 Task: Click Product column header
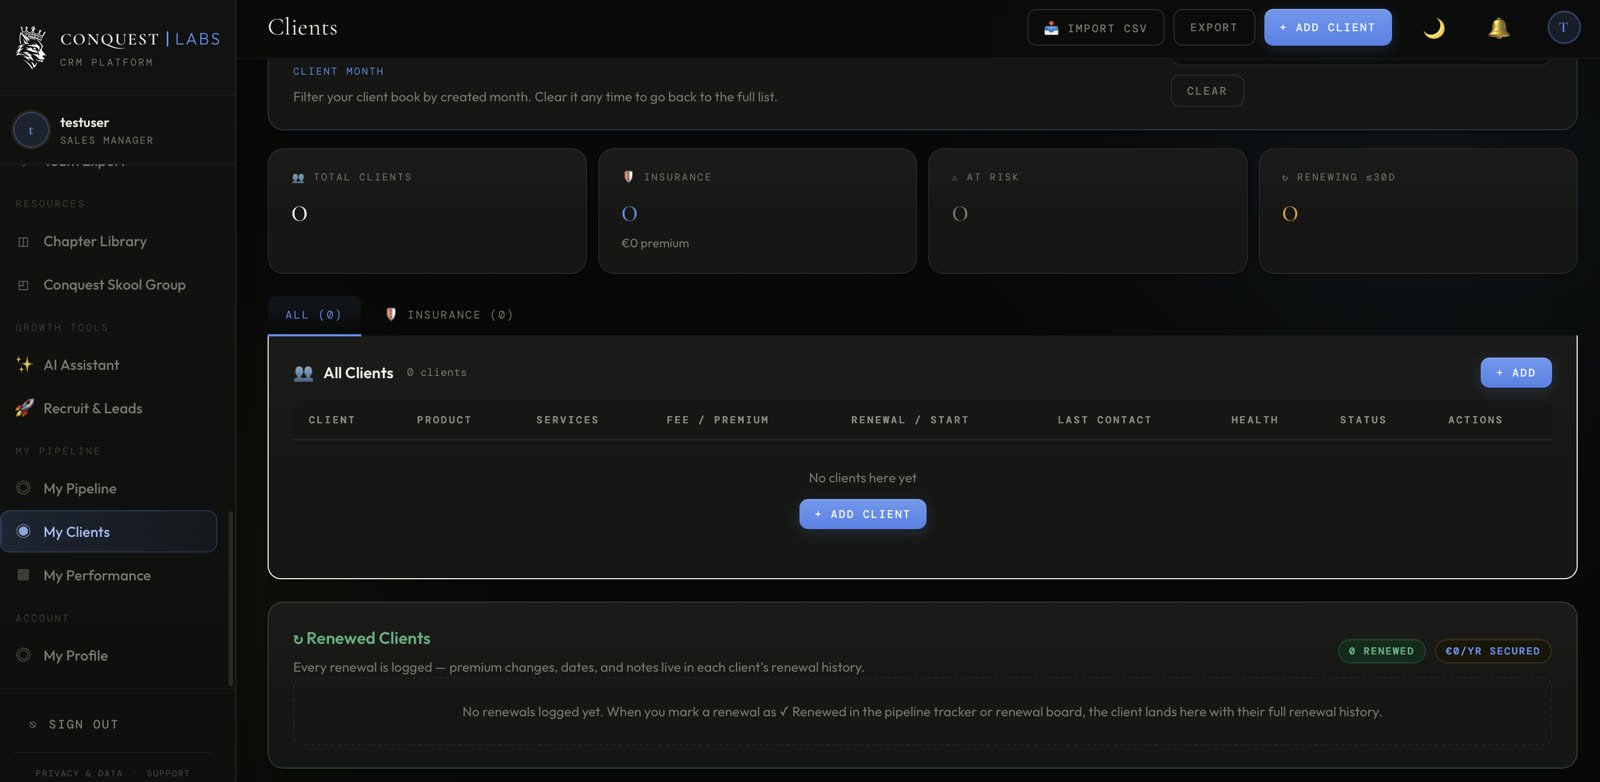[444, 420]
